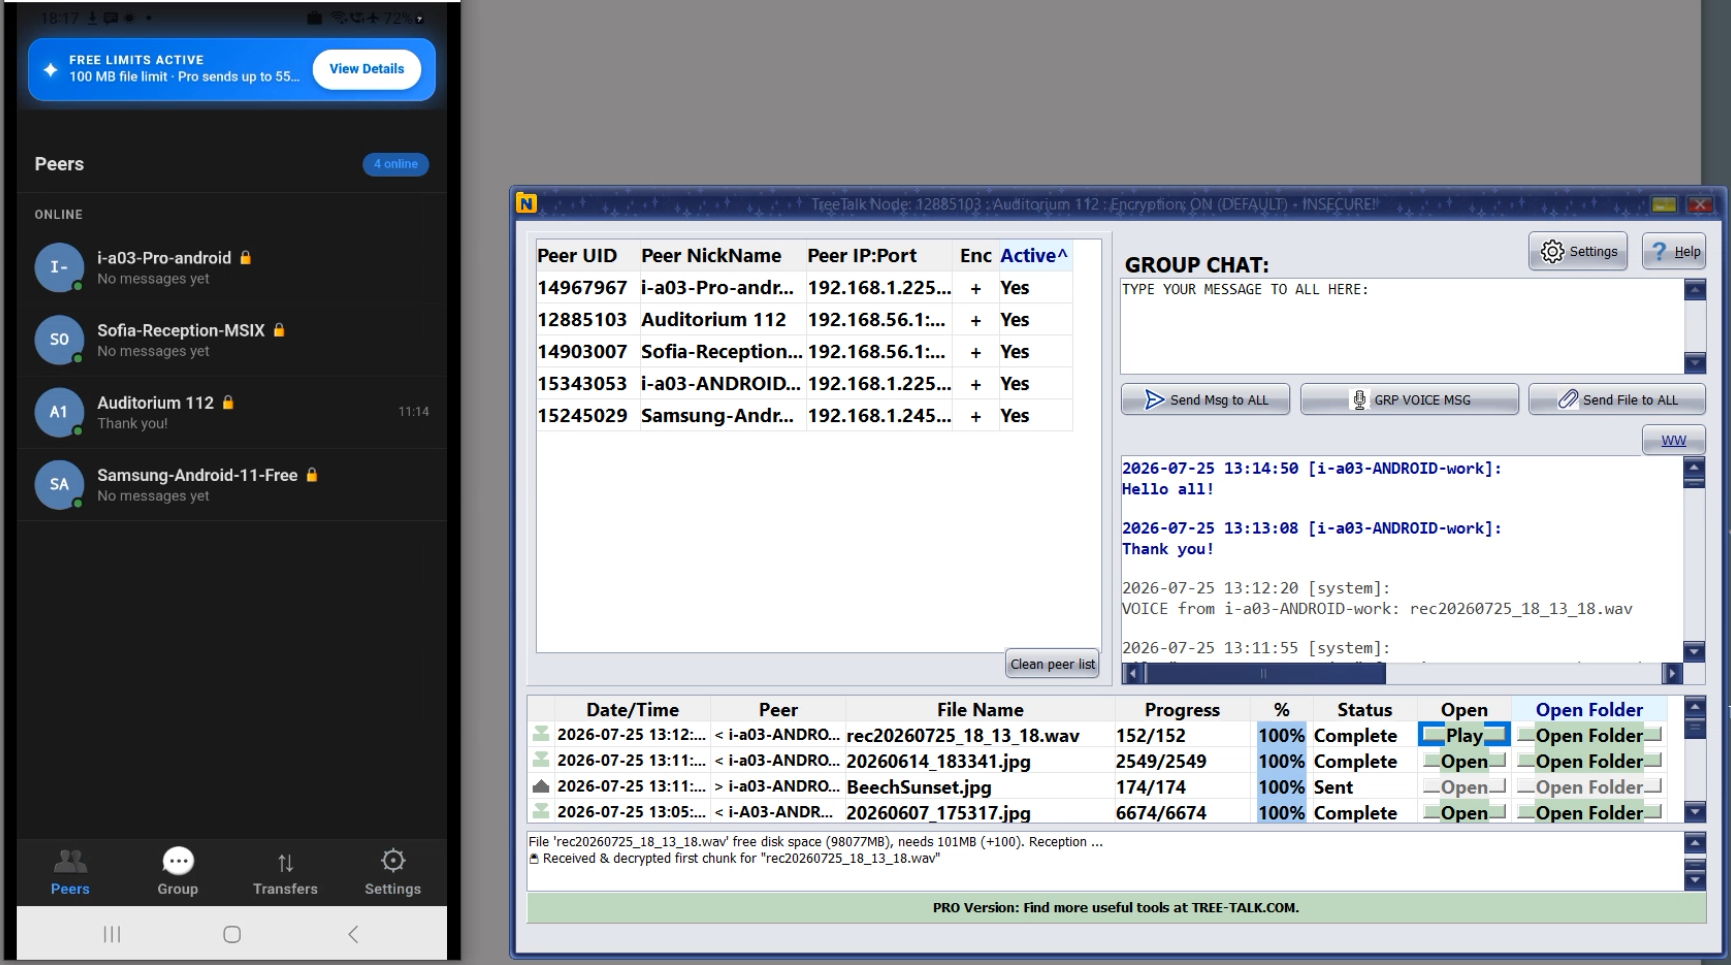1731x965 pixels.
Task: Open the Transfers tab in the mobile app
Action: point(285,872)
